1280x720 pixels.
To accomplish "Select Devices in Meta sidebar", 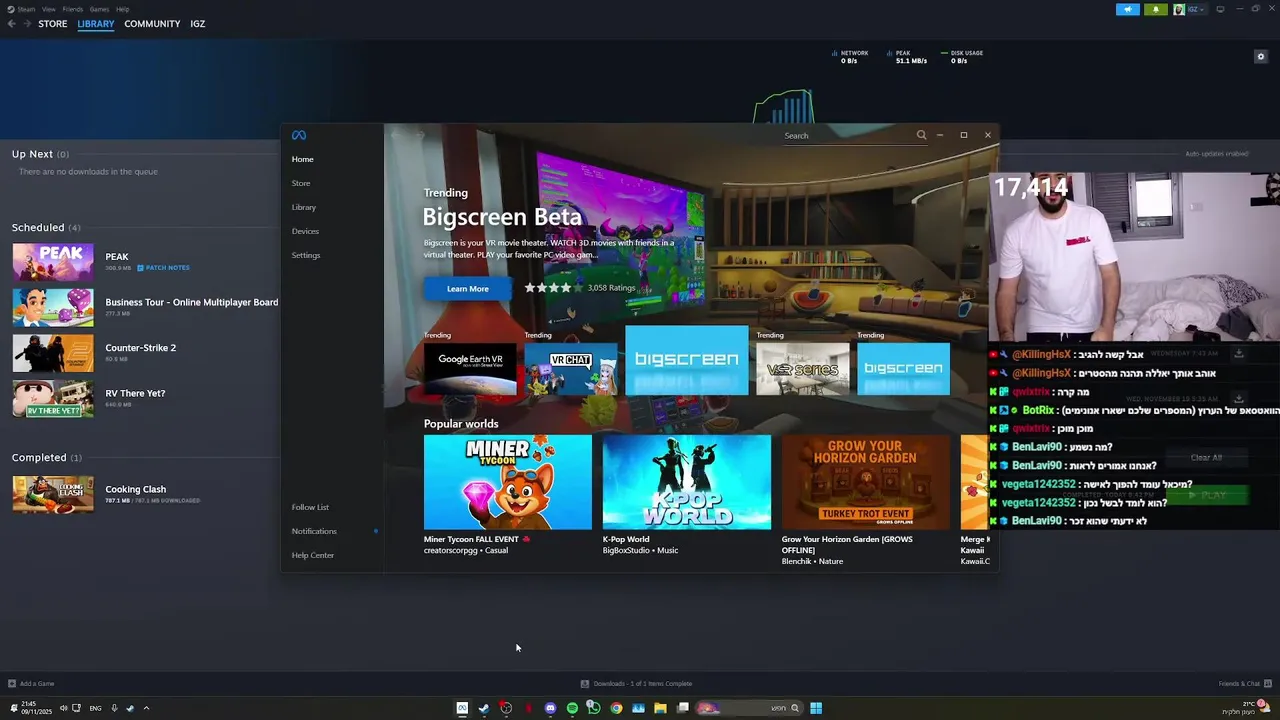I will (x=305, y=231).
